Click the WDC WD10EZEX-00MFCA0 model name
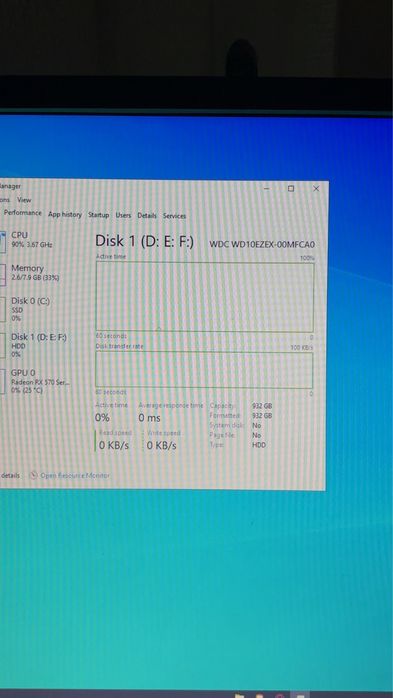The width and height of the screenshot is (393, 698). click(x=262, y=245)
